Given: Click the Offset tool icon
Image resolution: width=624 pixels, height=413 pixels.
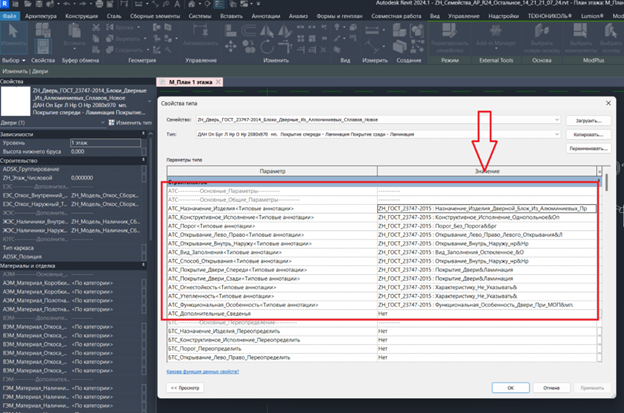Looking at the screenshot, I should [249, 31].
